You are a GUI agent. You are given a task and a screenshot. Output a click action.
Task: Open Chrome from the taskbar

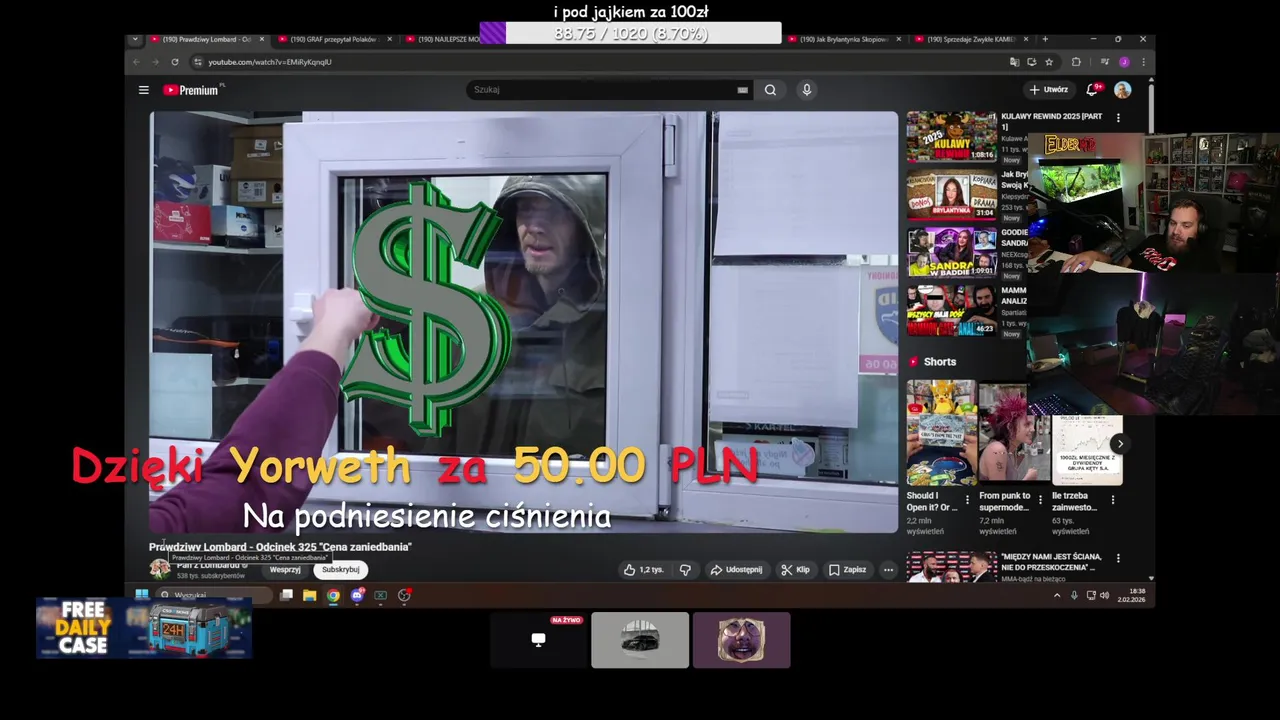pyautogui.click(x=333, y=595)
